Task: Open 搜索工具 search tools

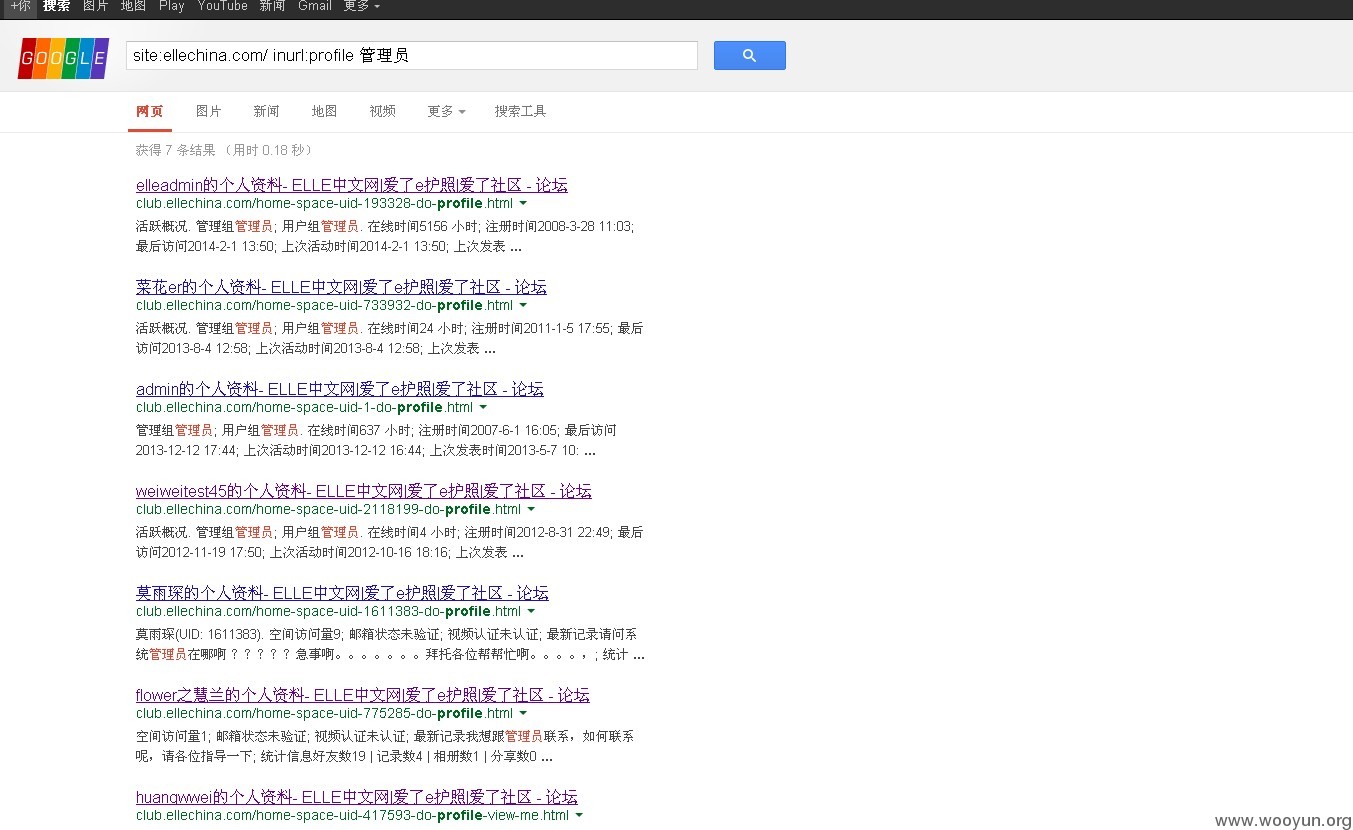Action: click(520, 111)
